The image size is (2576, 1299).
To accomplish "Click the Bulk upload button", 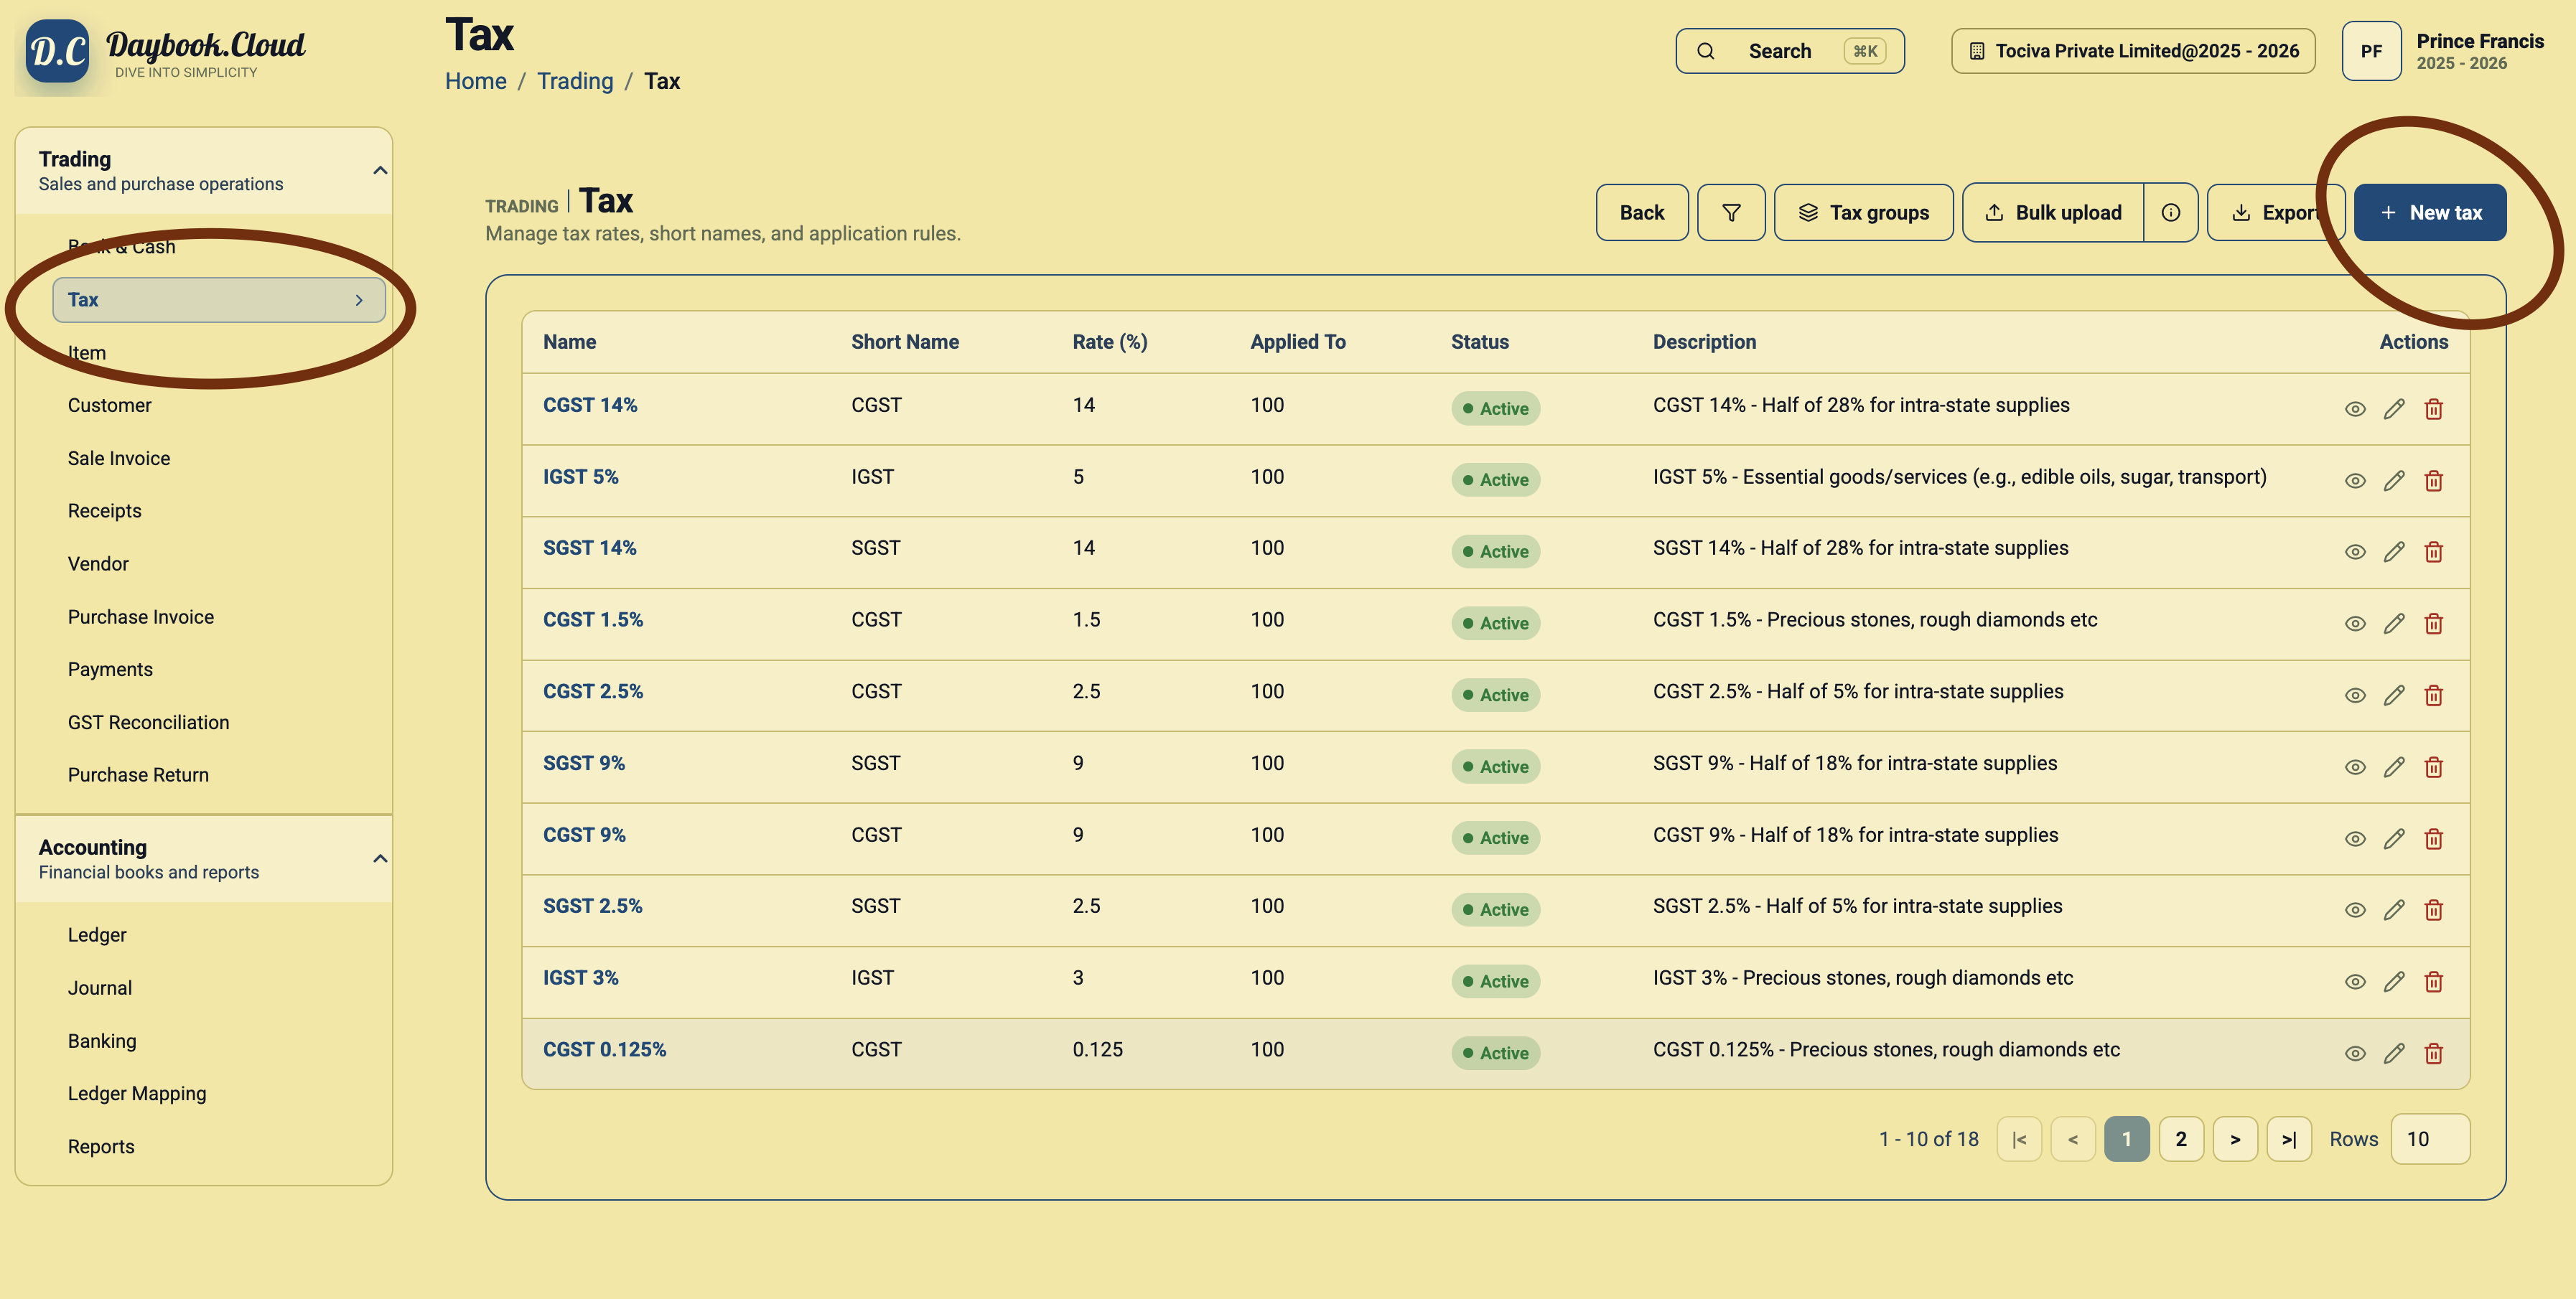I will coord(2053,212).
